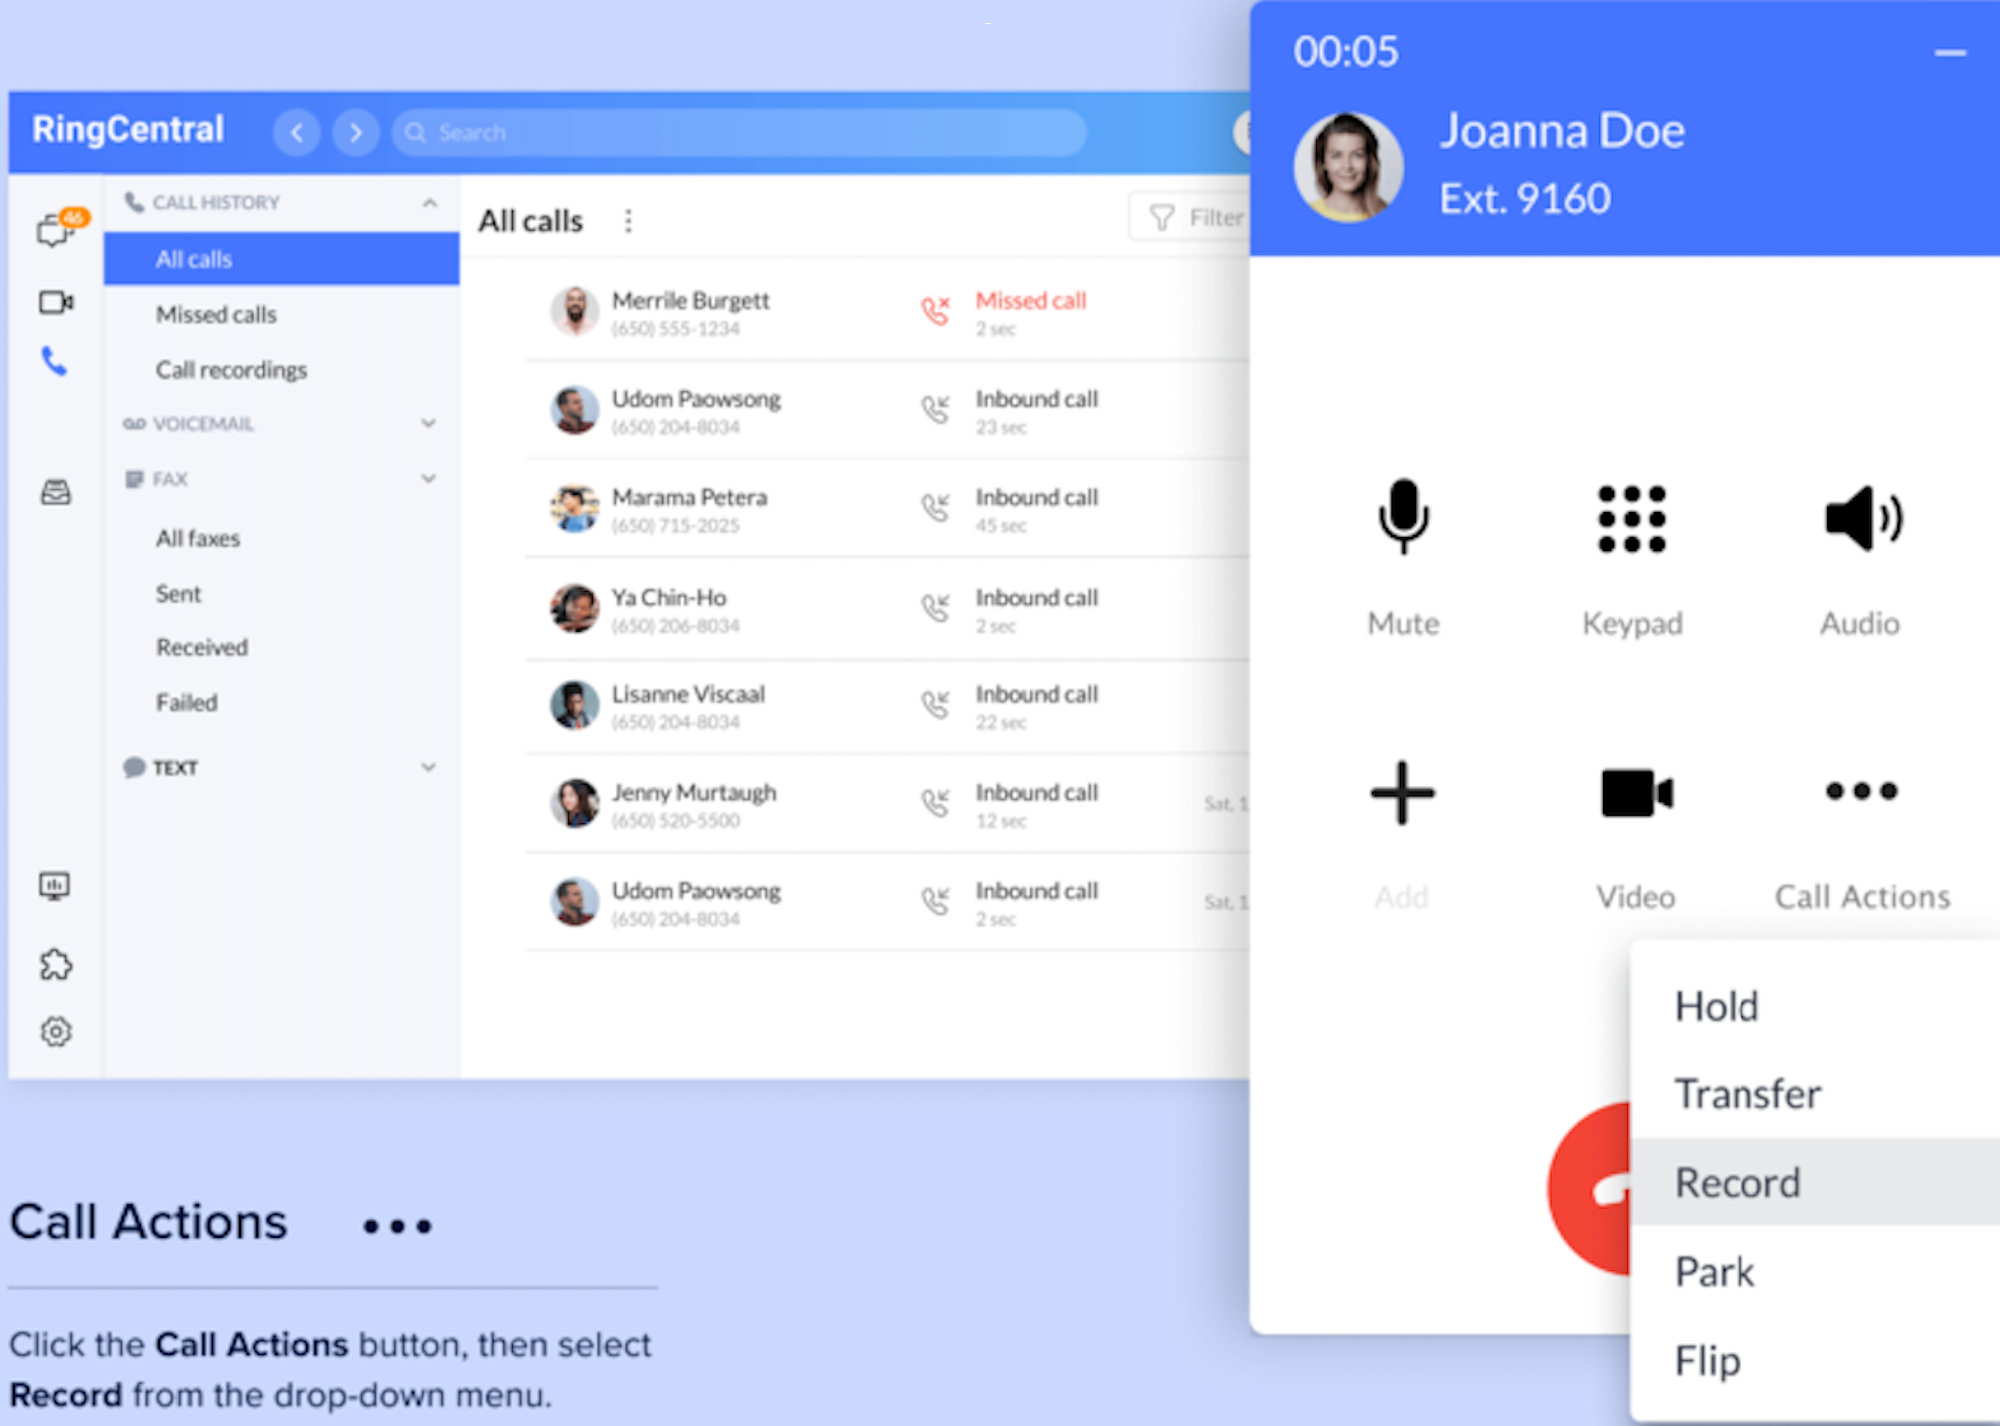Click Filter button in All calls
The image size is (2000, 1426).
(1190, 221)
